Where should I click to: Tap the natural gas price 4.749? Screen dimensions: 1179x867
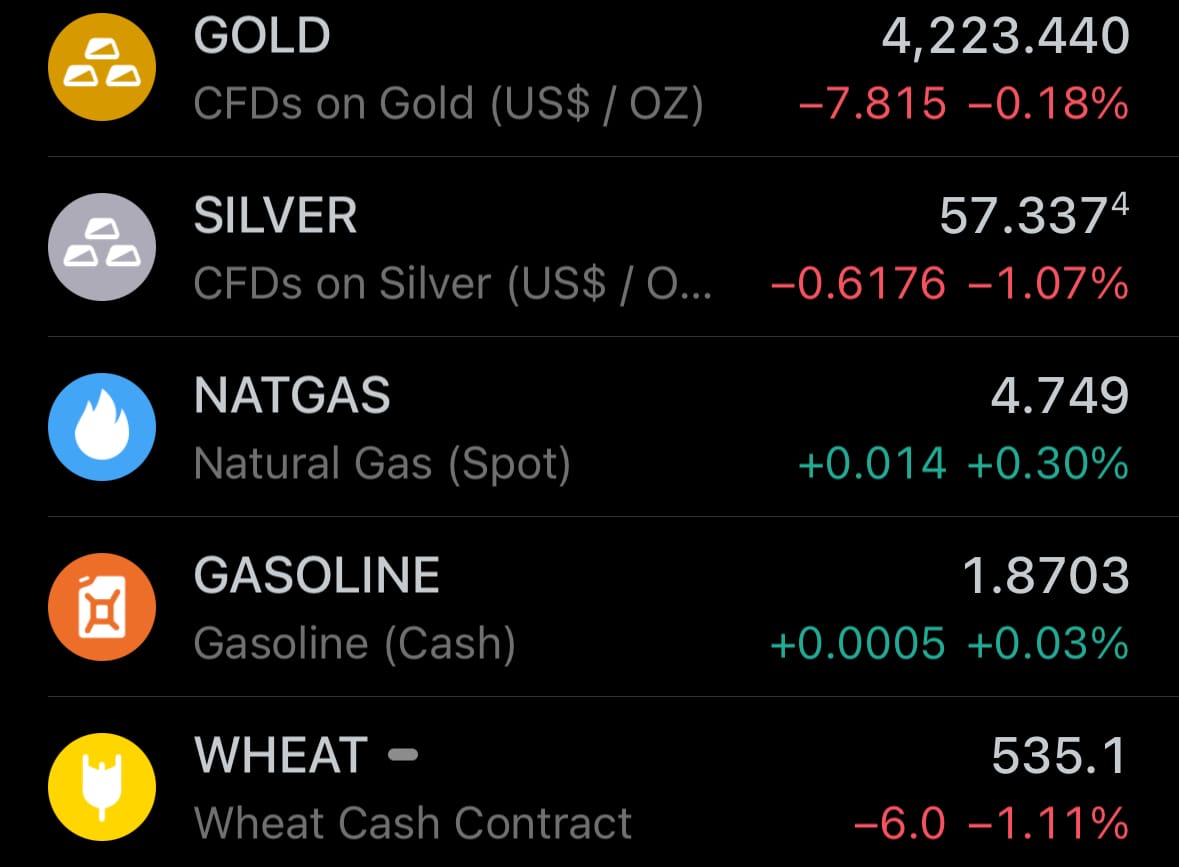[1059, 397]
